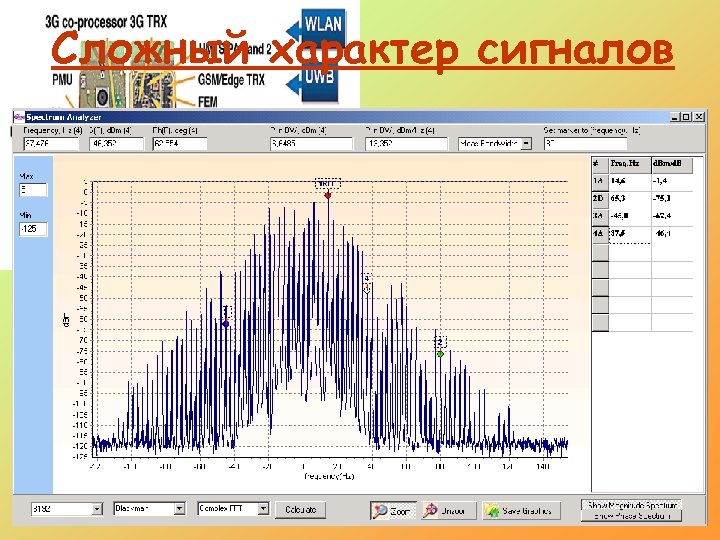Click the first empty row header below 4A
Screen dimensions: 720x540
tap(600, 253)
